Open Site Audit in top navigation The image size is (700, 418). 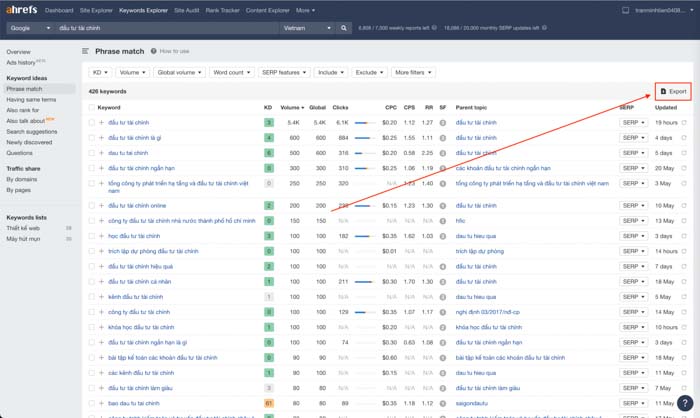[187, 10]
